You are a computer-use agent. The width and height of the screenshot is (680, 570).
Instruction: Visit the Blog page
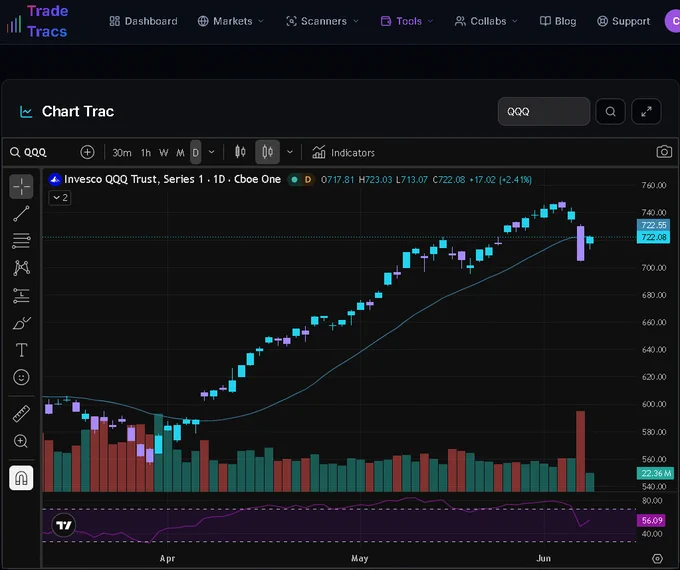(x=558, y=21)
